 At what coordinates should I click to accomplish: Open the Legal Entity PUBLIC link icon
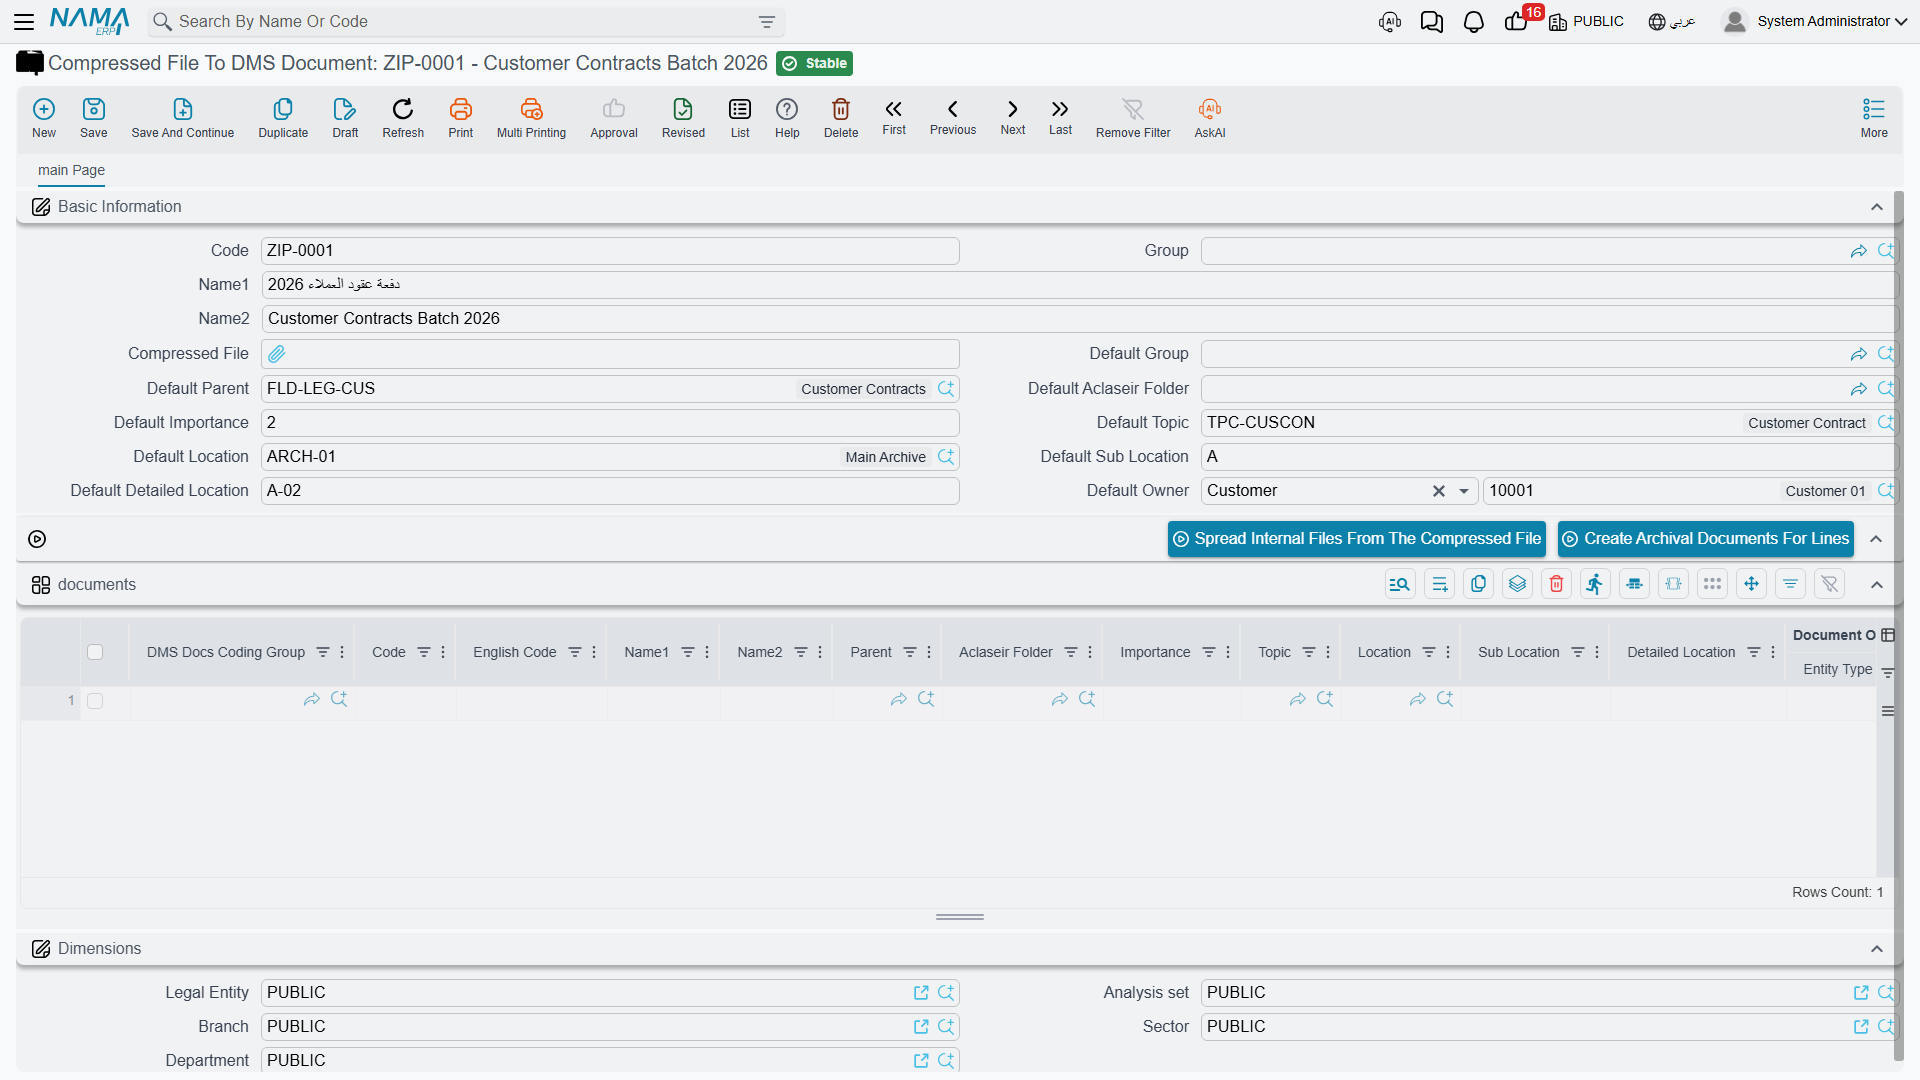(x=921, y=993)
